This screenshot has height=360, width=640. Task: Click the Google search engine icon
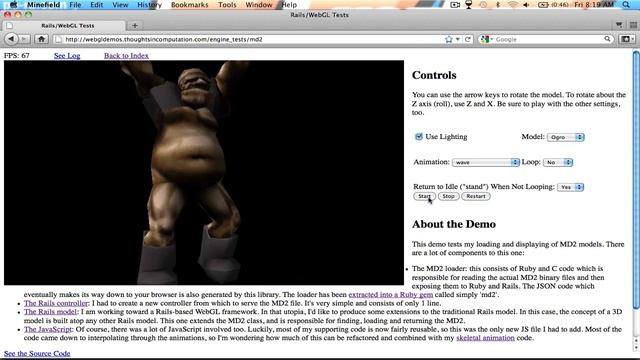484,39
